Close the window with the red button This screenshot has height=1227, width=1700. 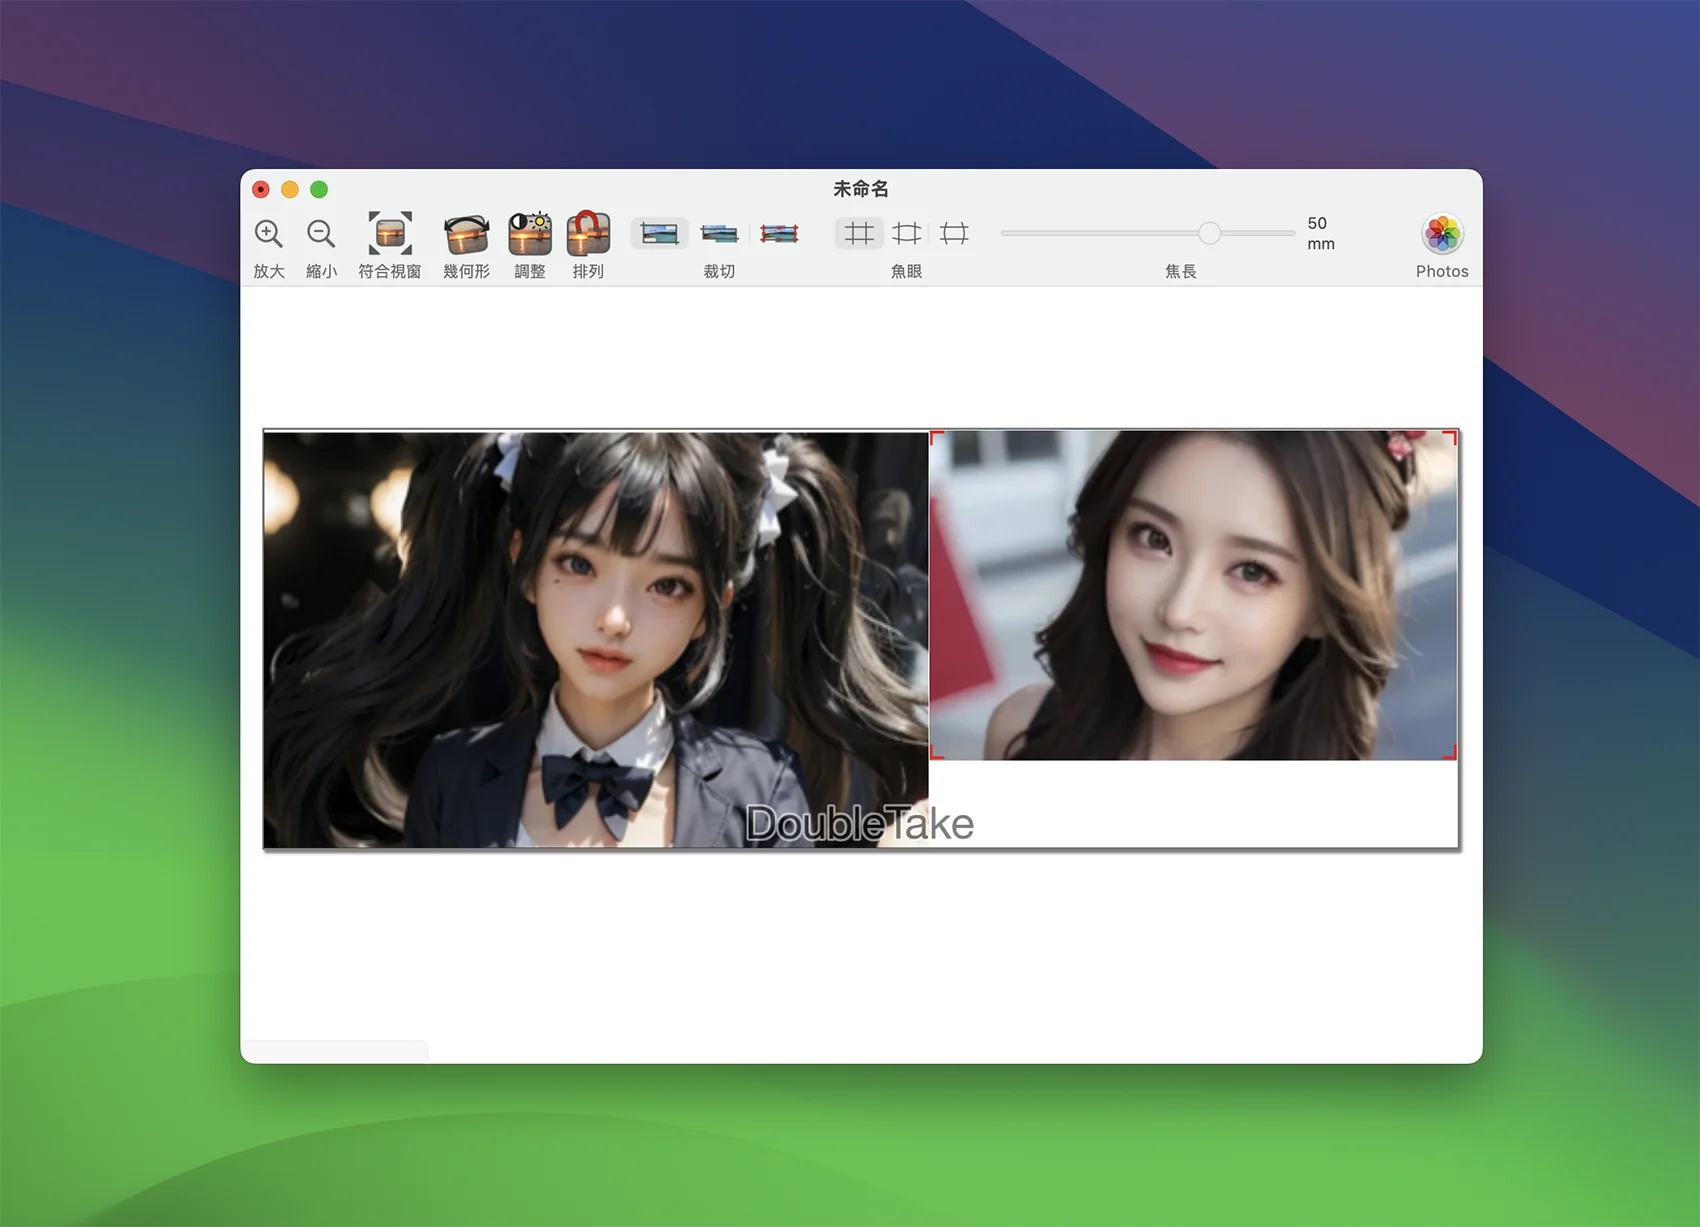point(261,189)
